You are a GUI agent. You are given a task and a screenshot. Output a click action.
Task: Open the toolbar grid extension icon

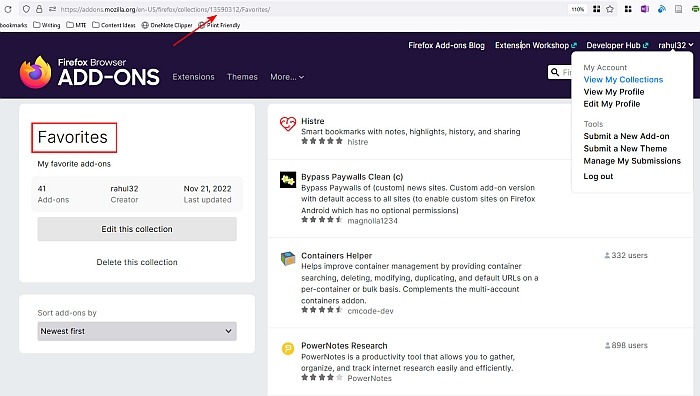click(628, 9)
